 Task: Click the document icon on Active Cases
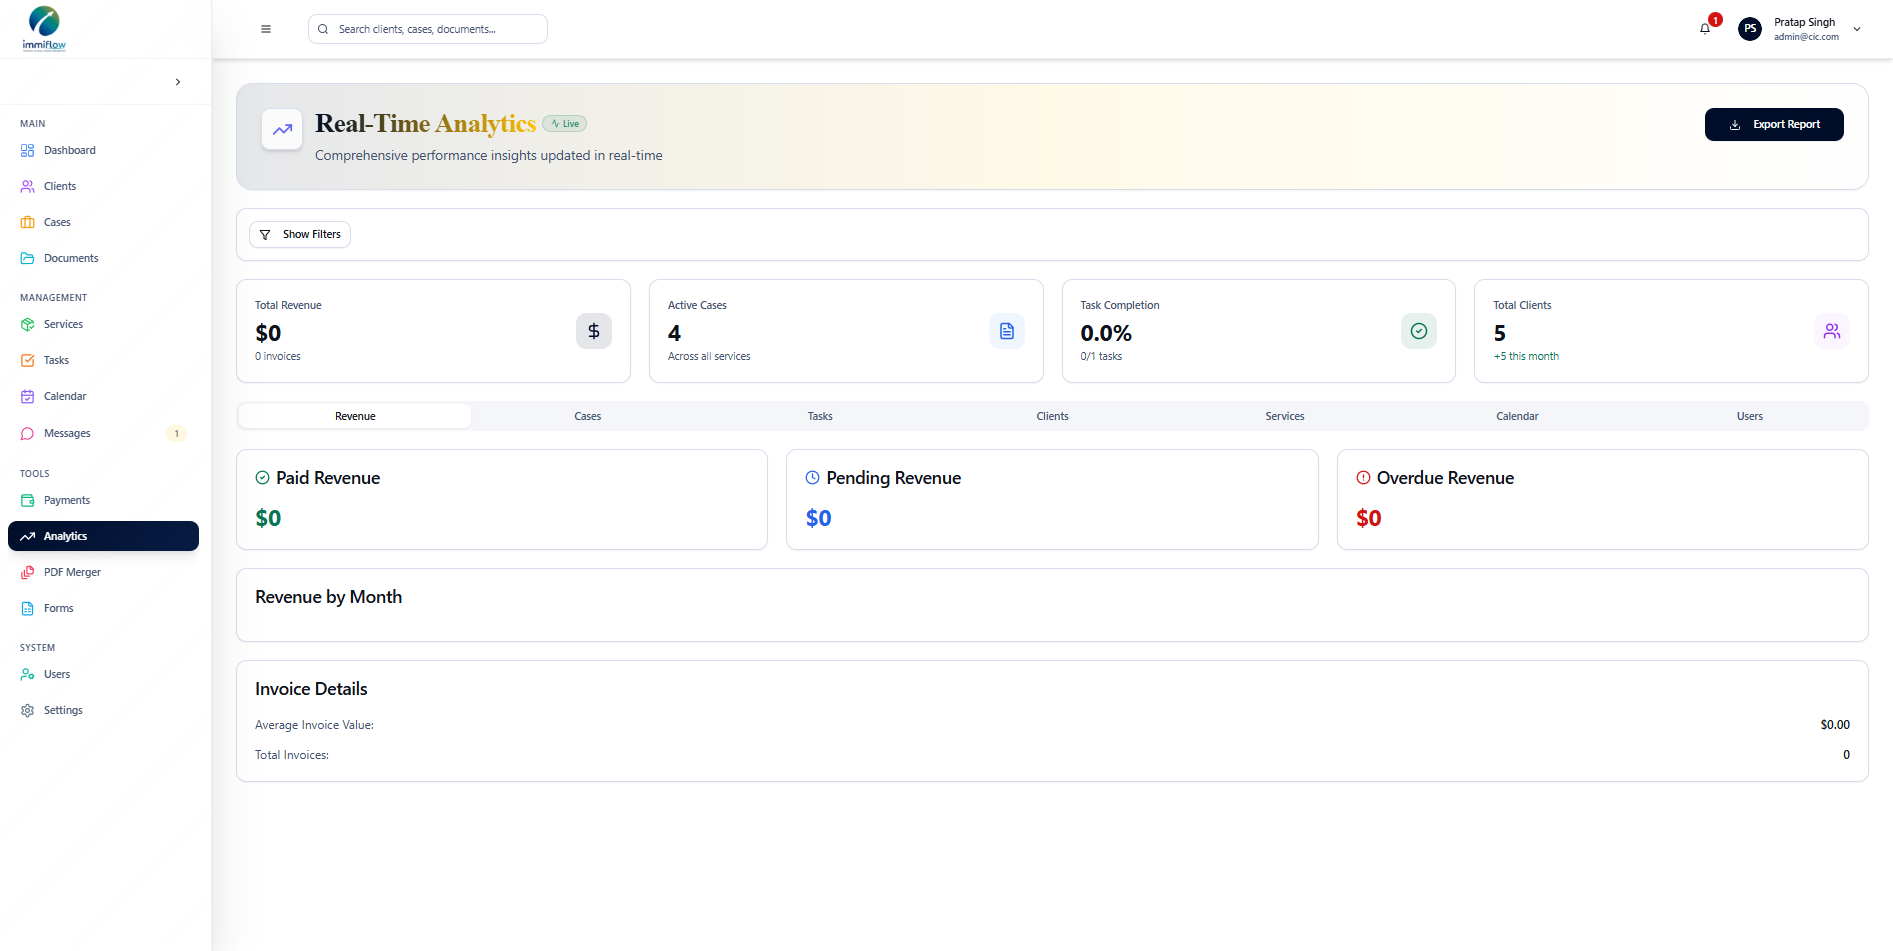(x=1007, y=331)
